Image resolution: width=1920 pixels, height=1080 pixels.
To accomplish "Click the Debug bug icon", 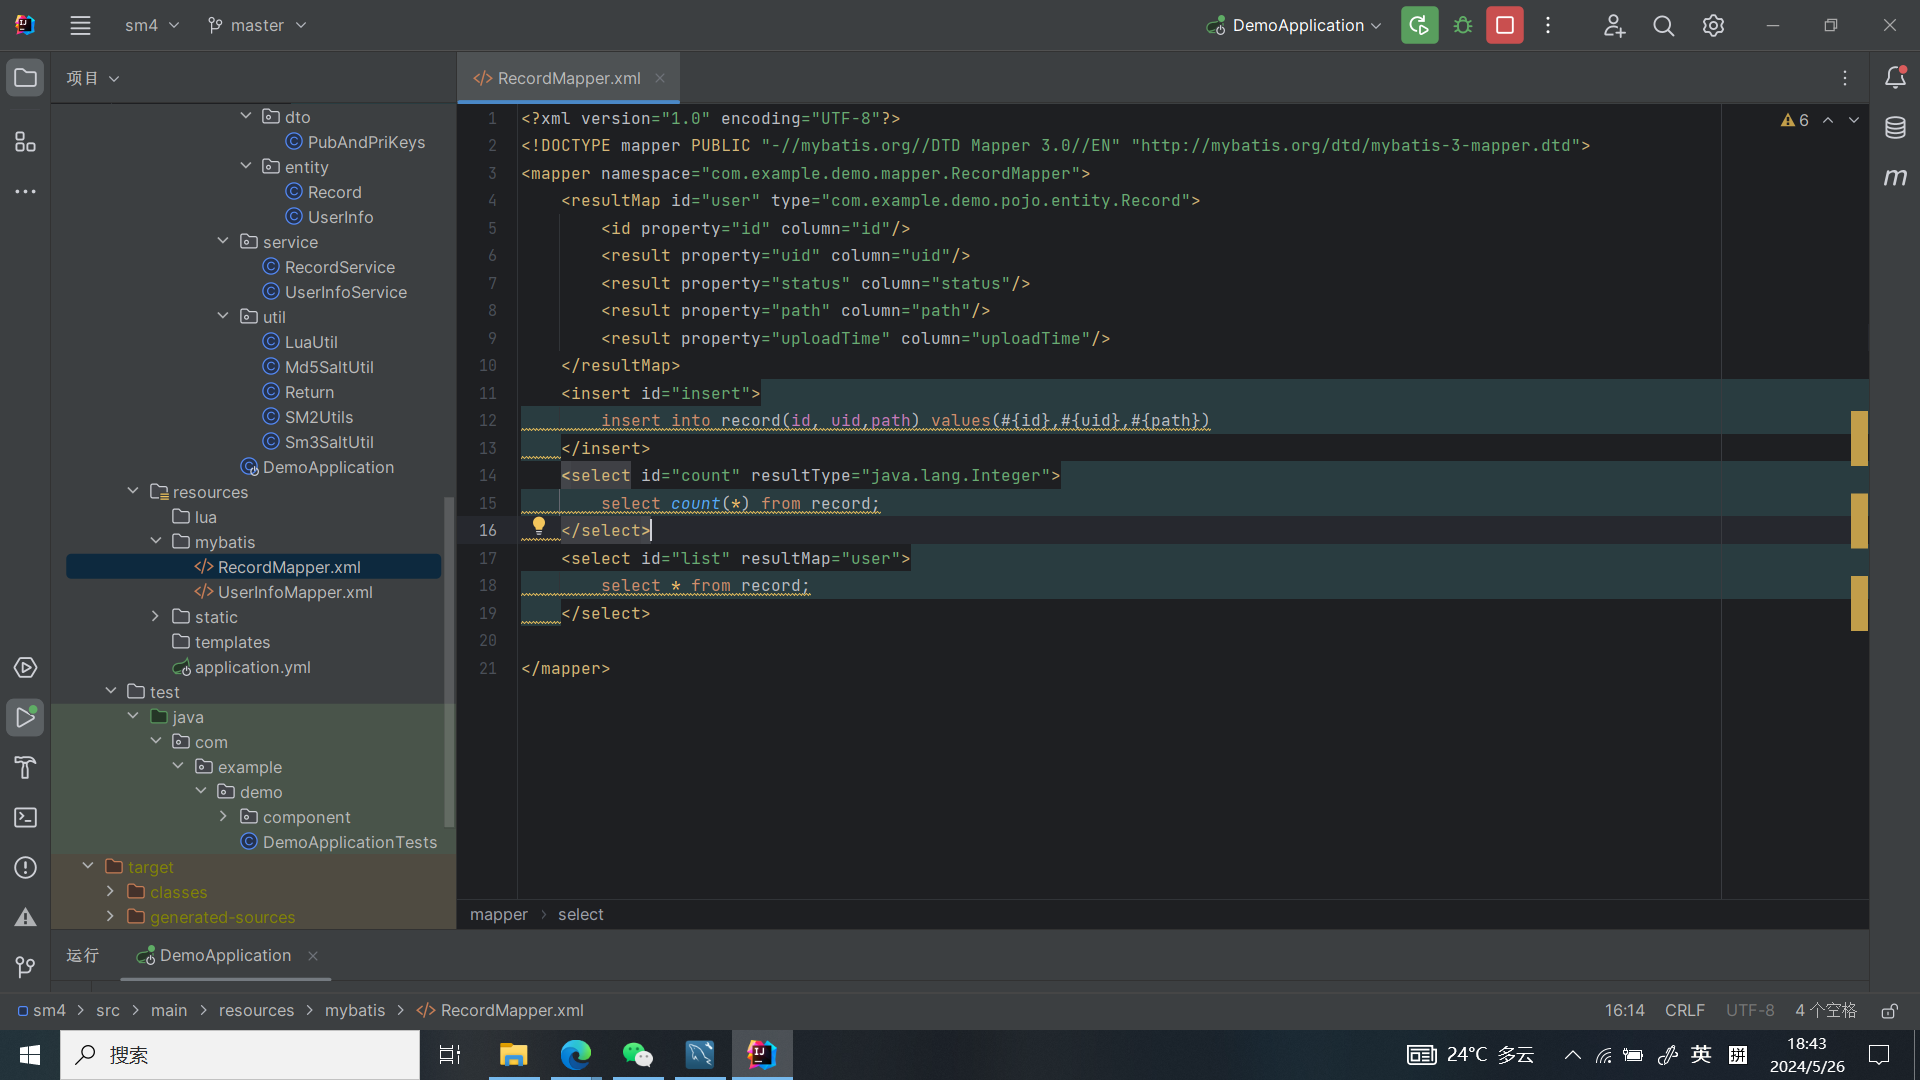I will click(1463, 26).
